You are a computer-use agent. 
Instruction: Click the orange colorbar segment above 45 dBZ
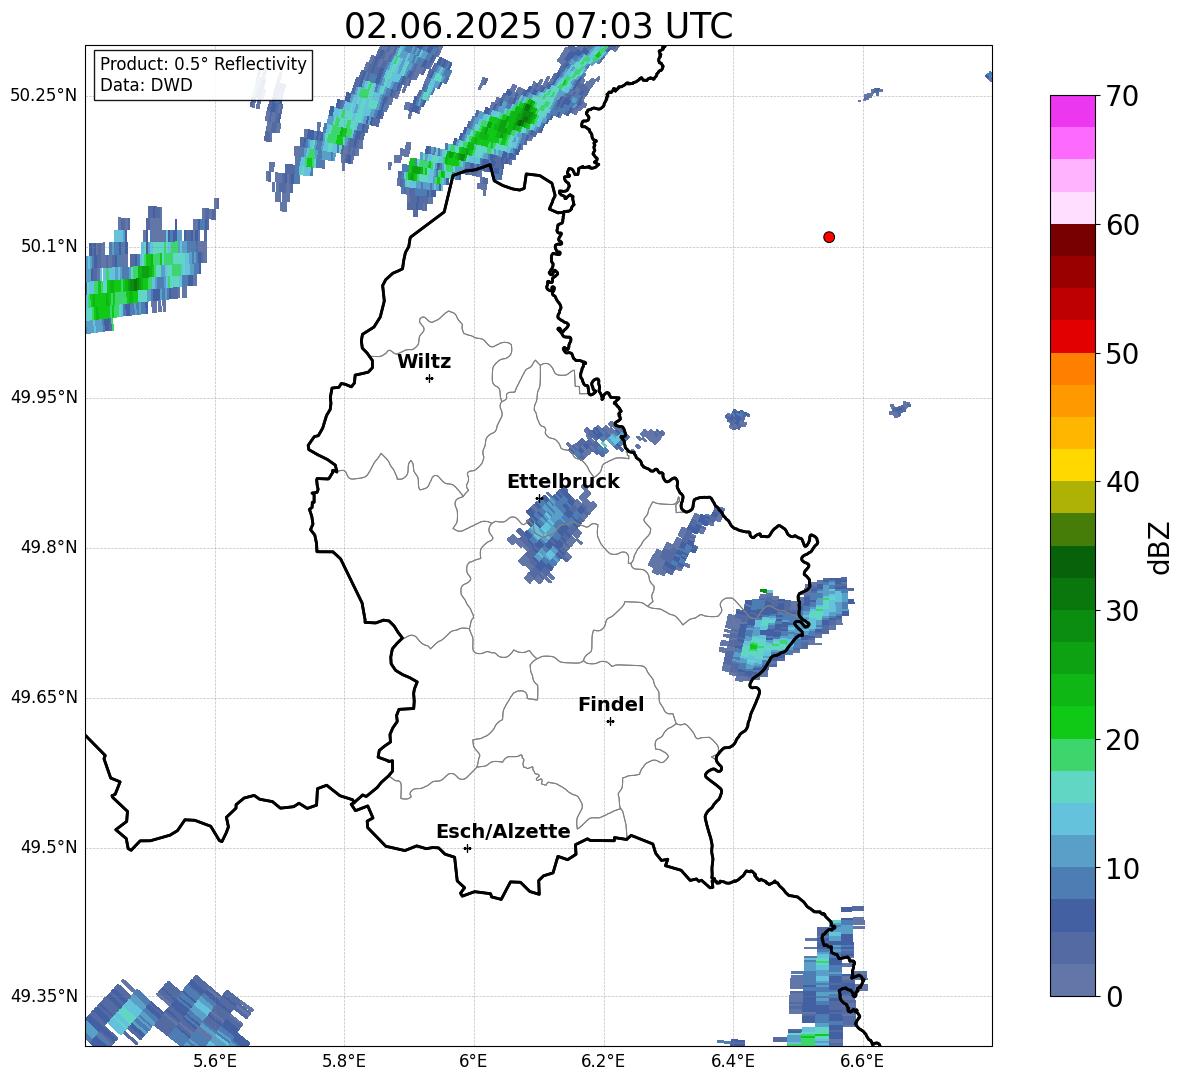pyautogui.click(x=1072, y=401)
